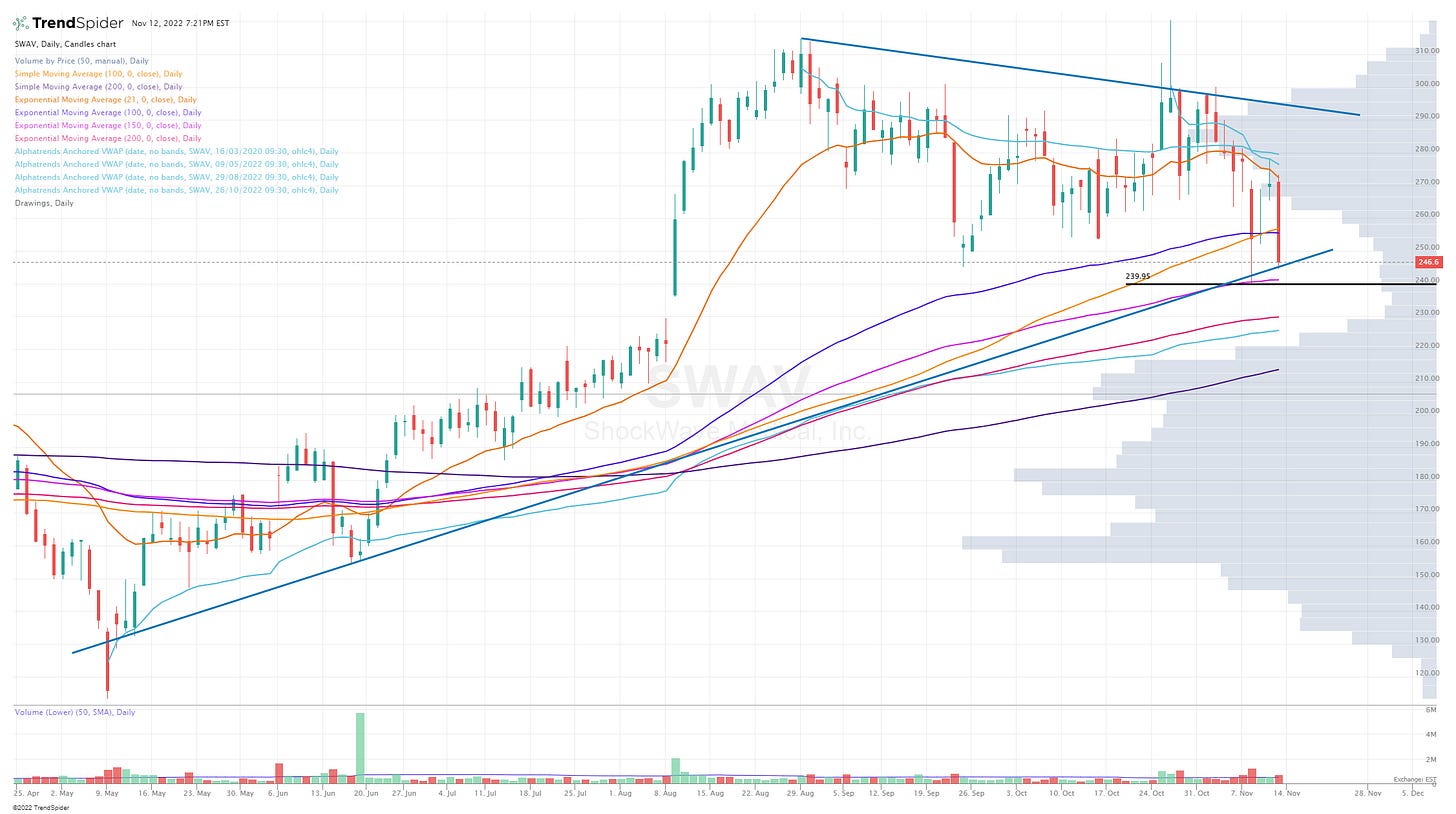1456x814 pixels.
Task: Click the 'Exchange: EST' label
Action: [1415, 779]
